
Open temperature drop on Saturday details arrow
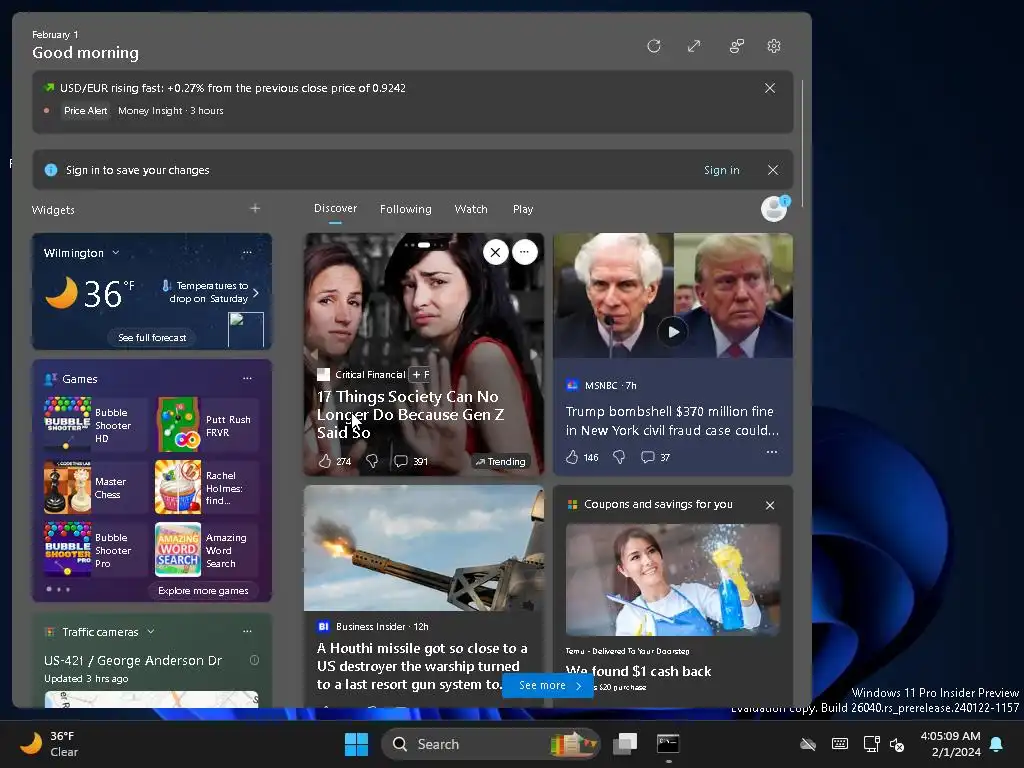(255, 293)
